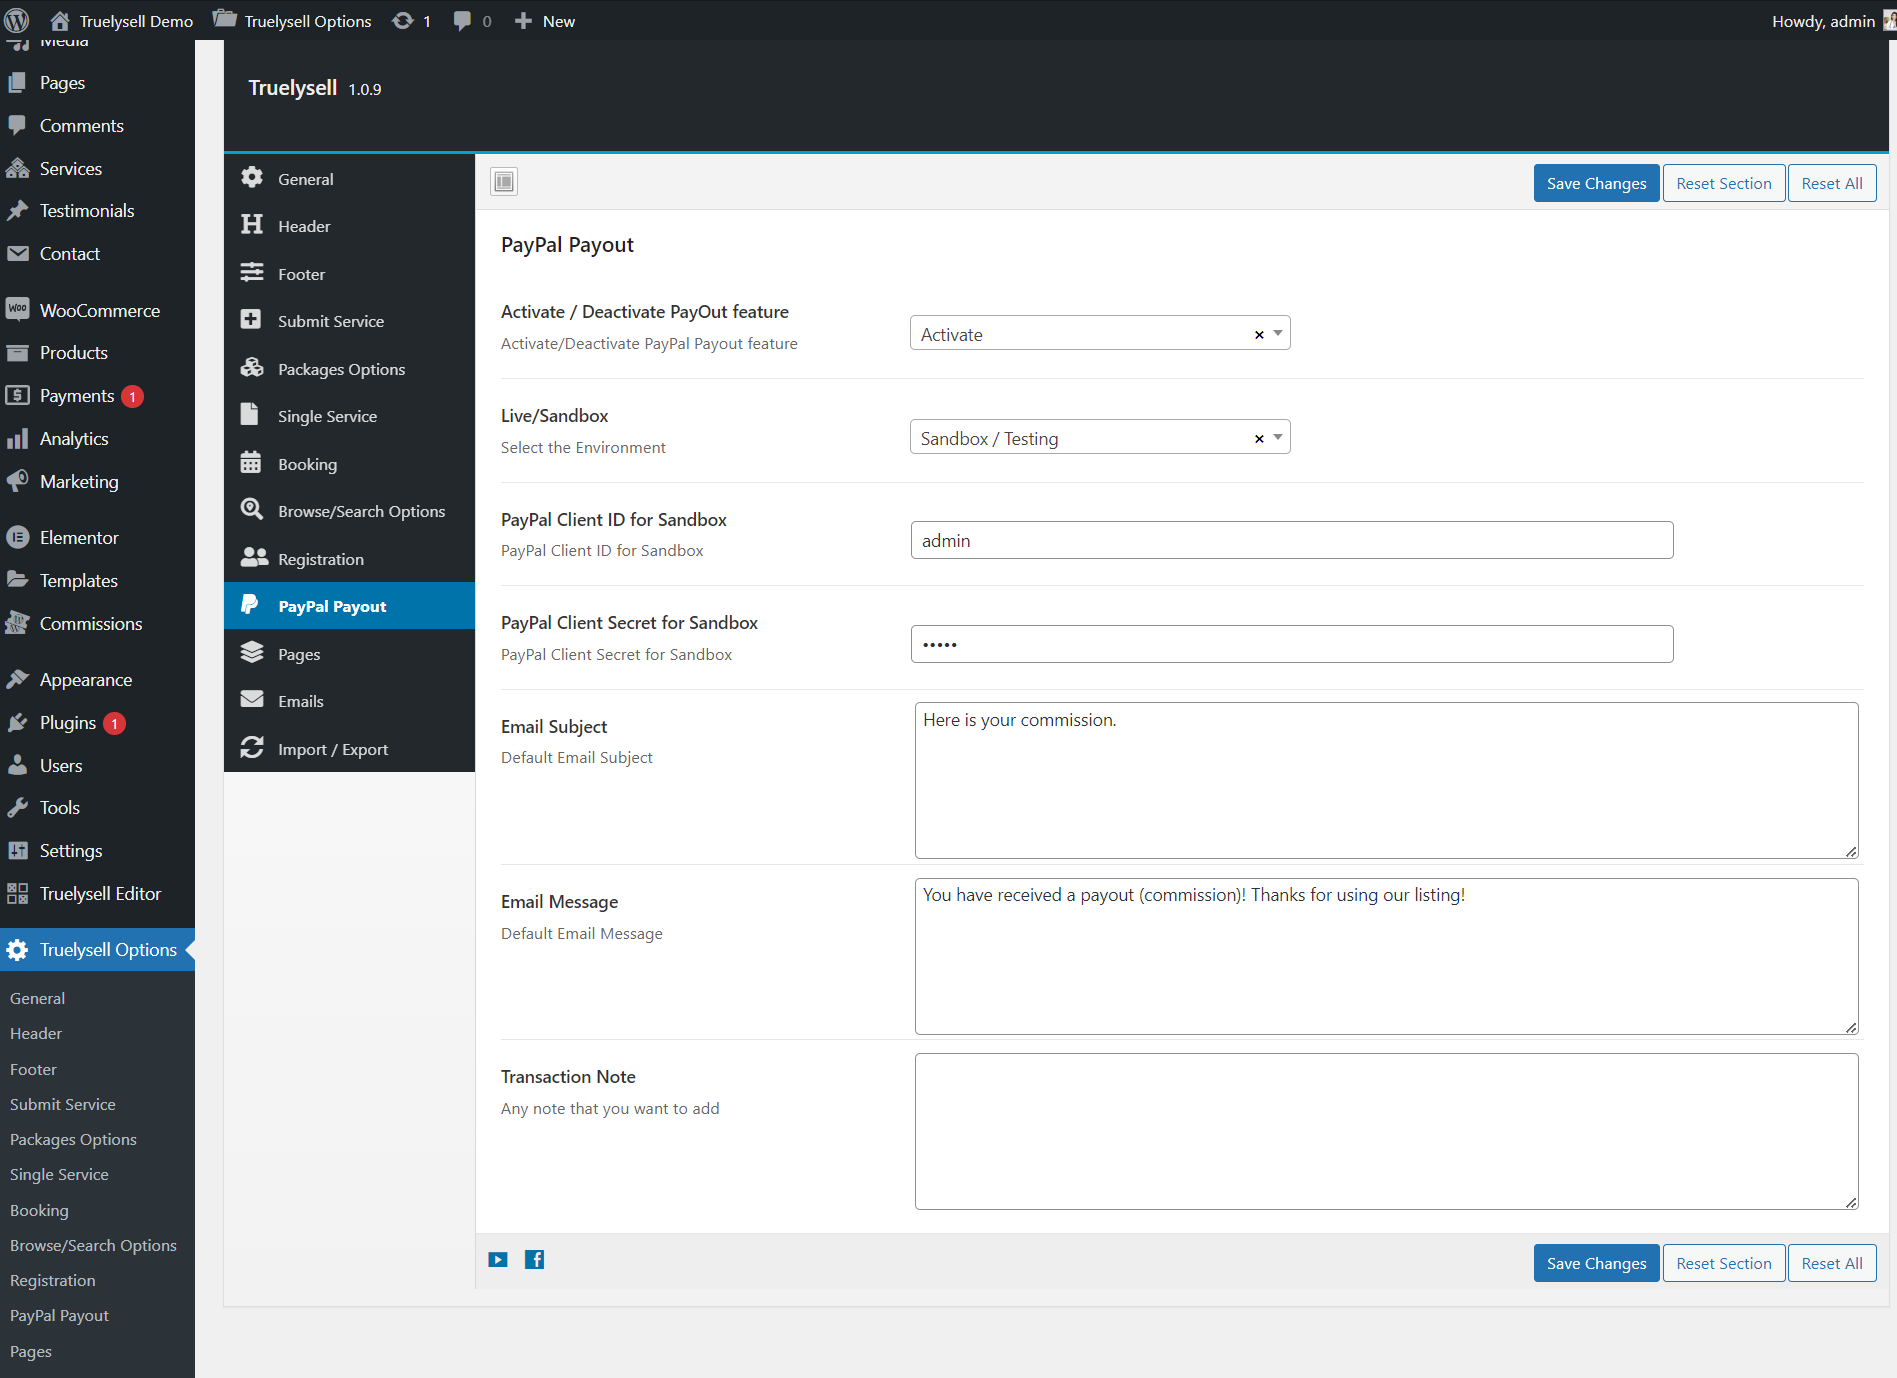The width and height of the screenshot is (1897, 1378).
Task: Open the Activate/Deactivate PayOut dropdown
Action: [x=1277, y=334]
